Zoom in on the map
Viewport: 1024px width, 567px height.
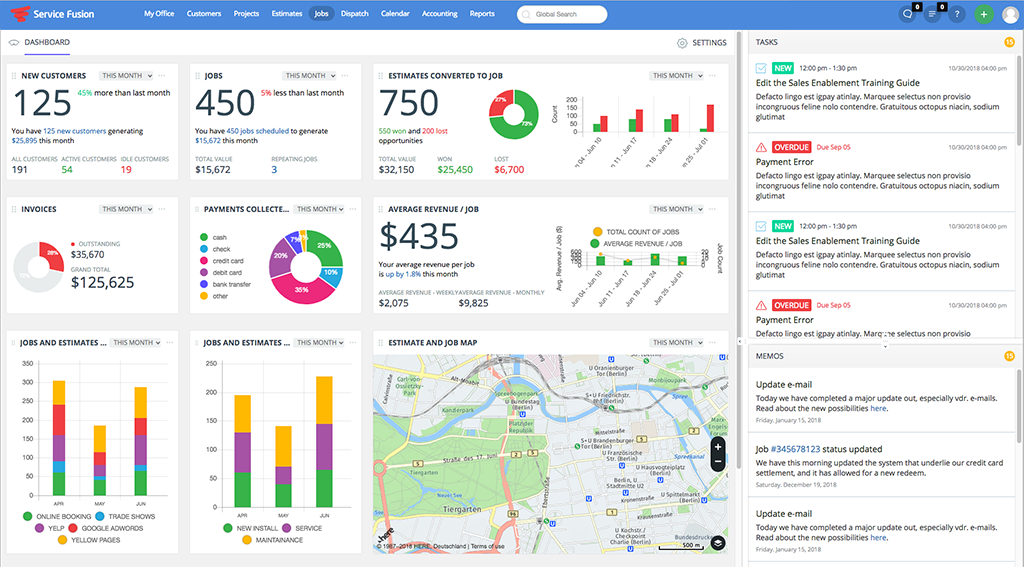tap(718, 447)
